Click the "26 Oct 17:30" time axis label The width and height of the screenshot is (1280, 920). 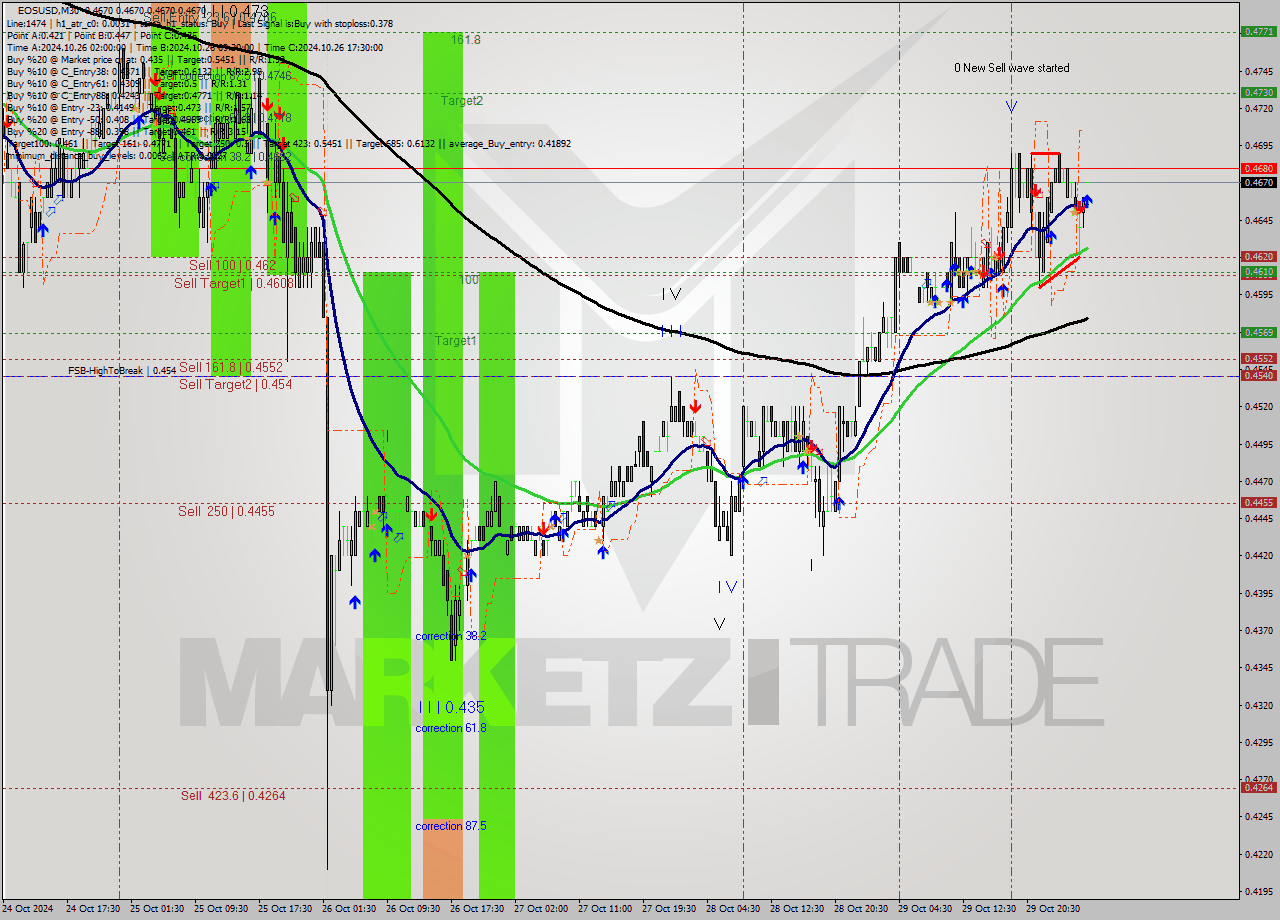coord(477,909)
